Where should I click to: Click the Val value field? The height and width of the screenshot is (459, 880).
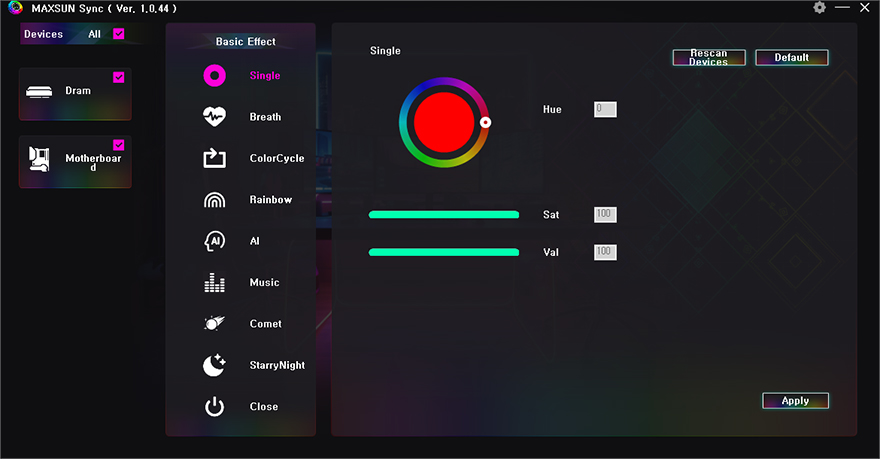point(605,252)
